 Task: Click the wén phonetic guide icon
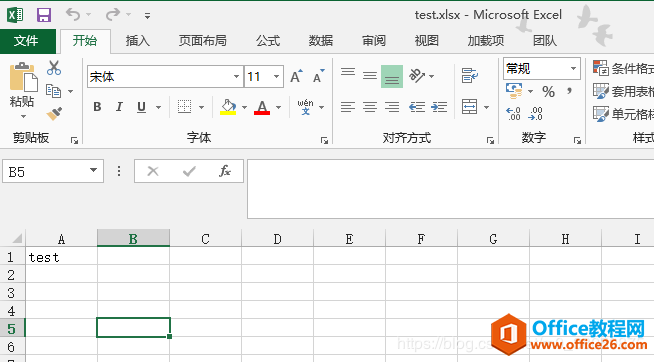click(305, 107)
